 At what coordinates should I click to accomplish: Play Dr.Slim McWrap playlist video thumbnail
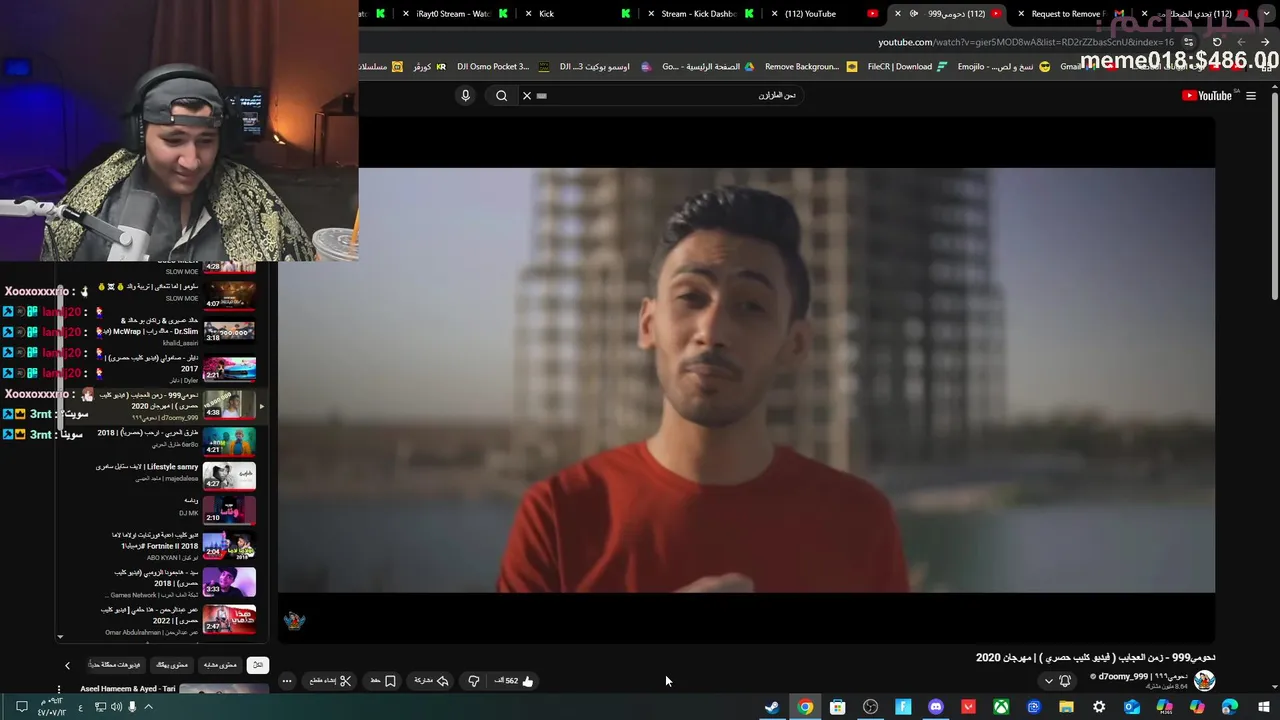point(229,330)
